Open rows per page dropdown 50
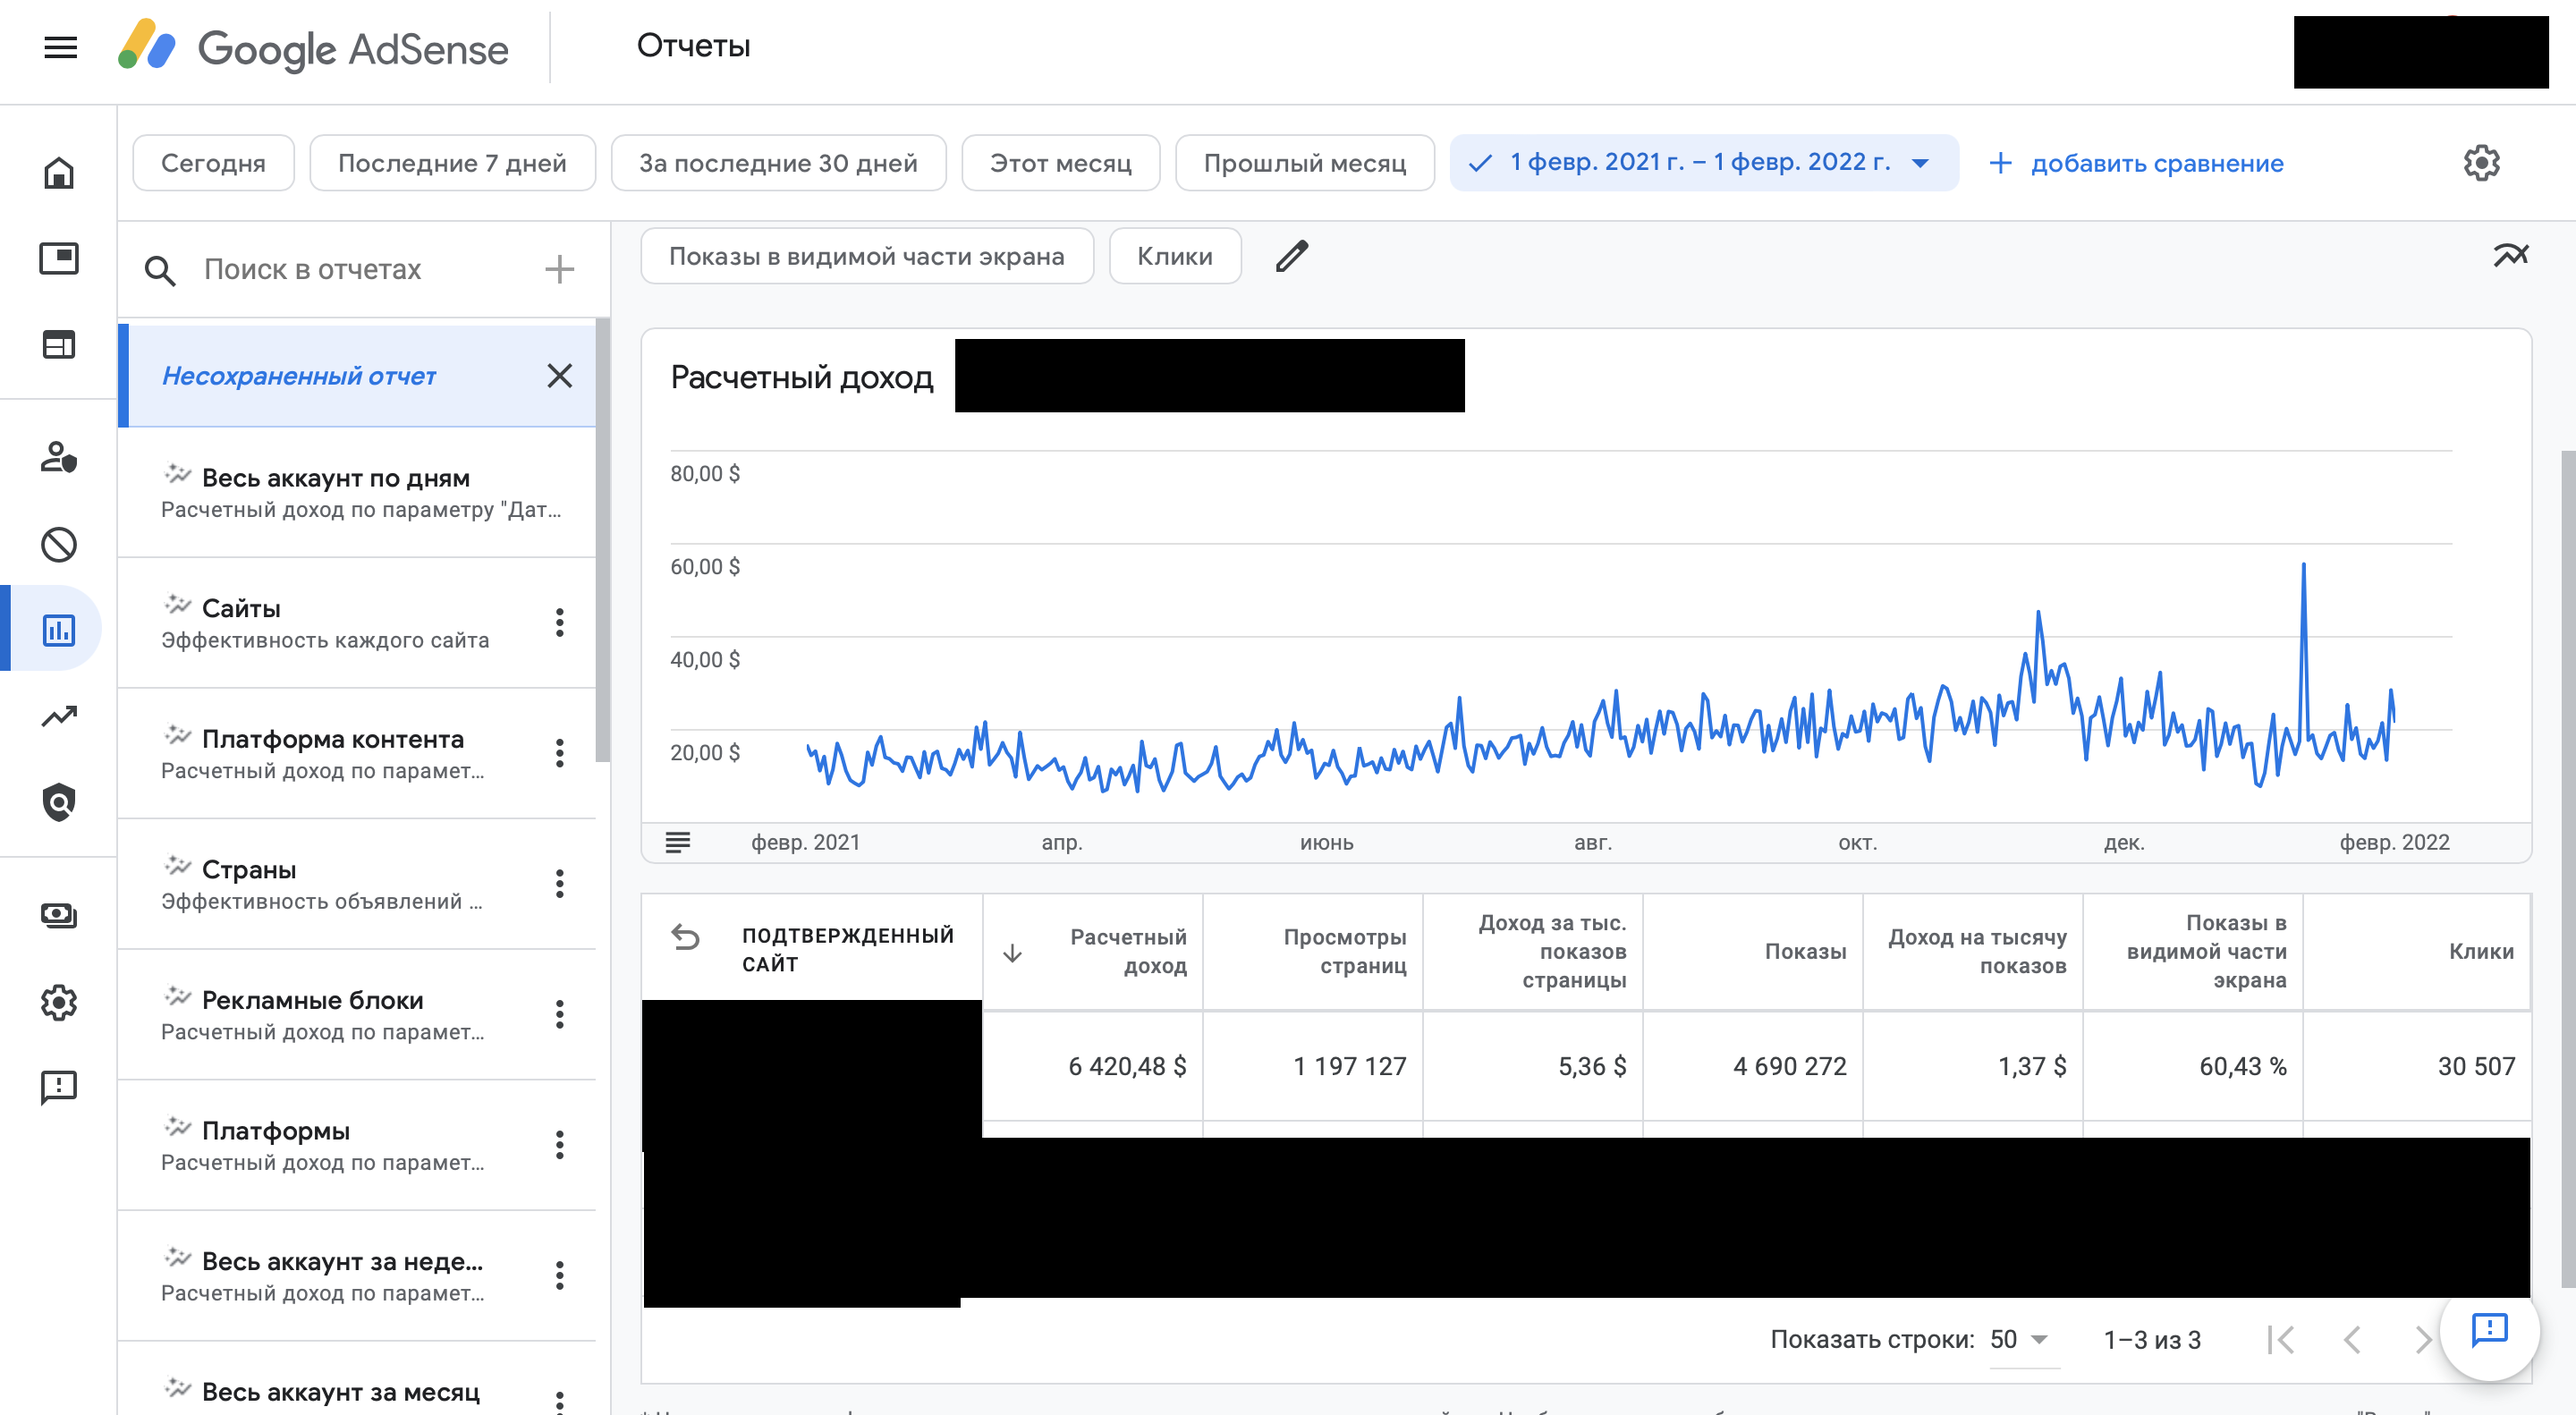The image size is (2576, 1415). point(2019,1339)
